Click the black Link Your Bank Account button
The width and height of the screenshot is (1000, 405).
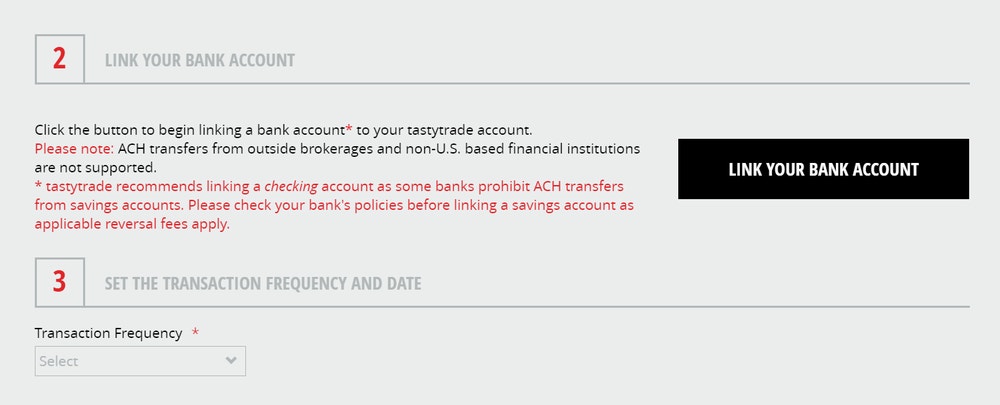[x=823, y=169]
